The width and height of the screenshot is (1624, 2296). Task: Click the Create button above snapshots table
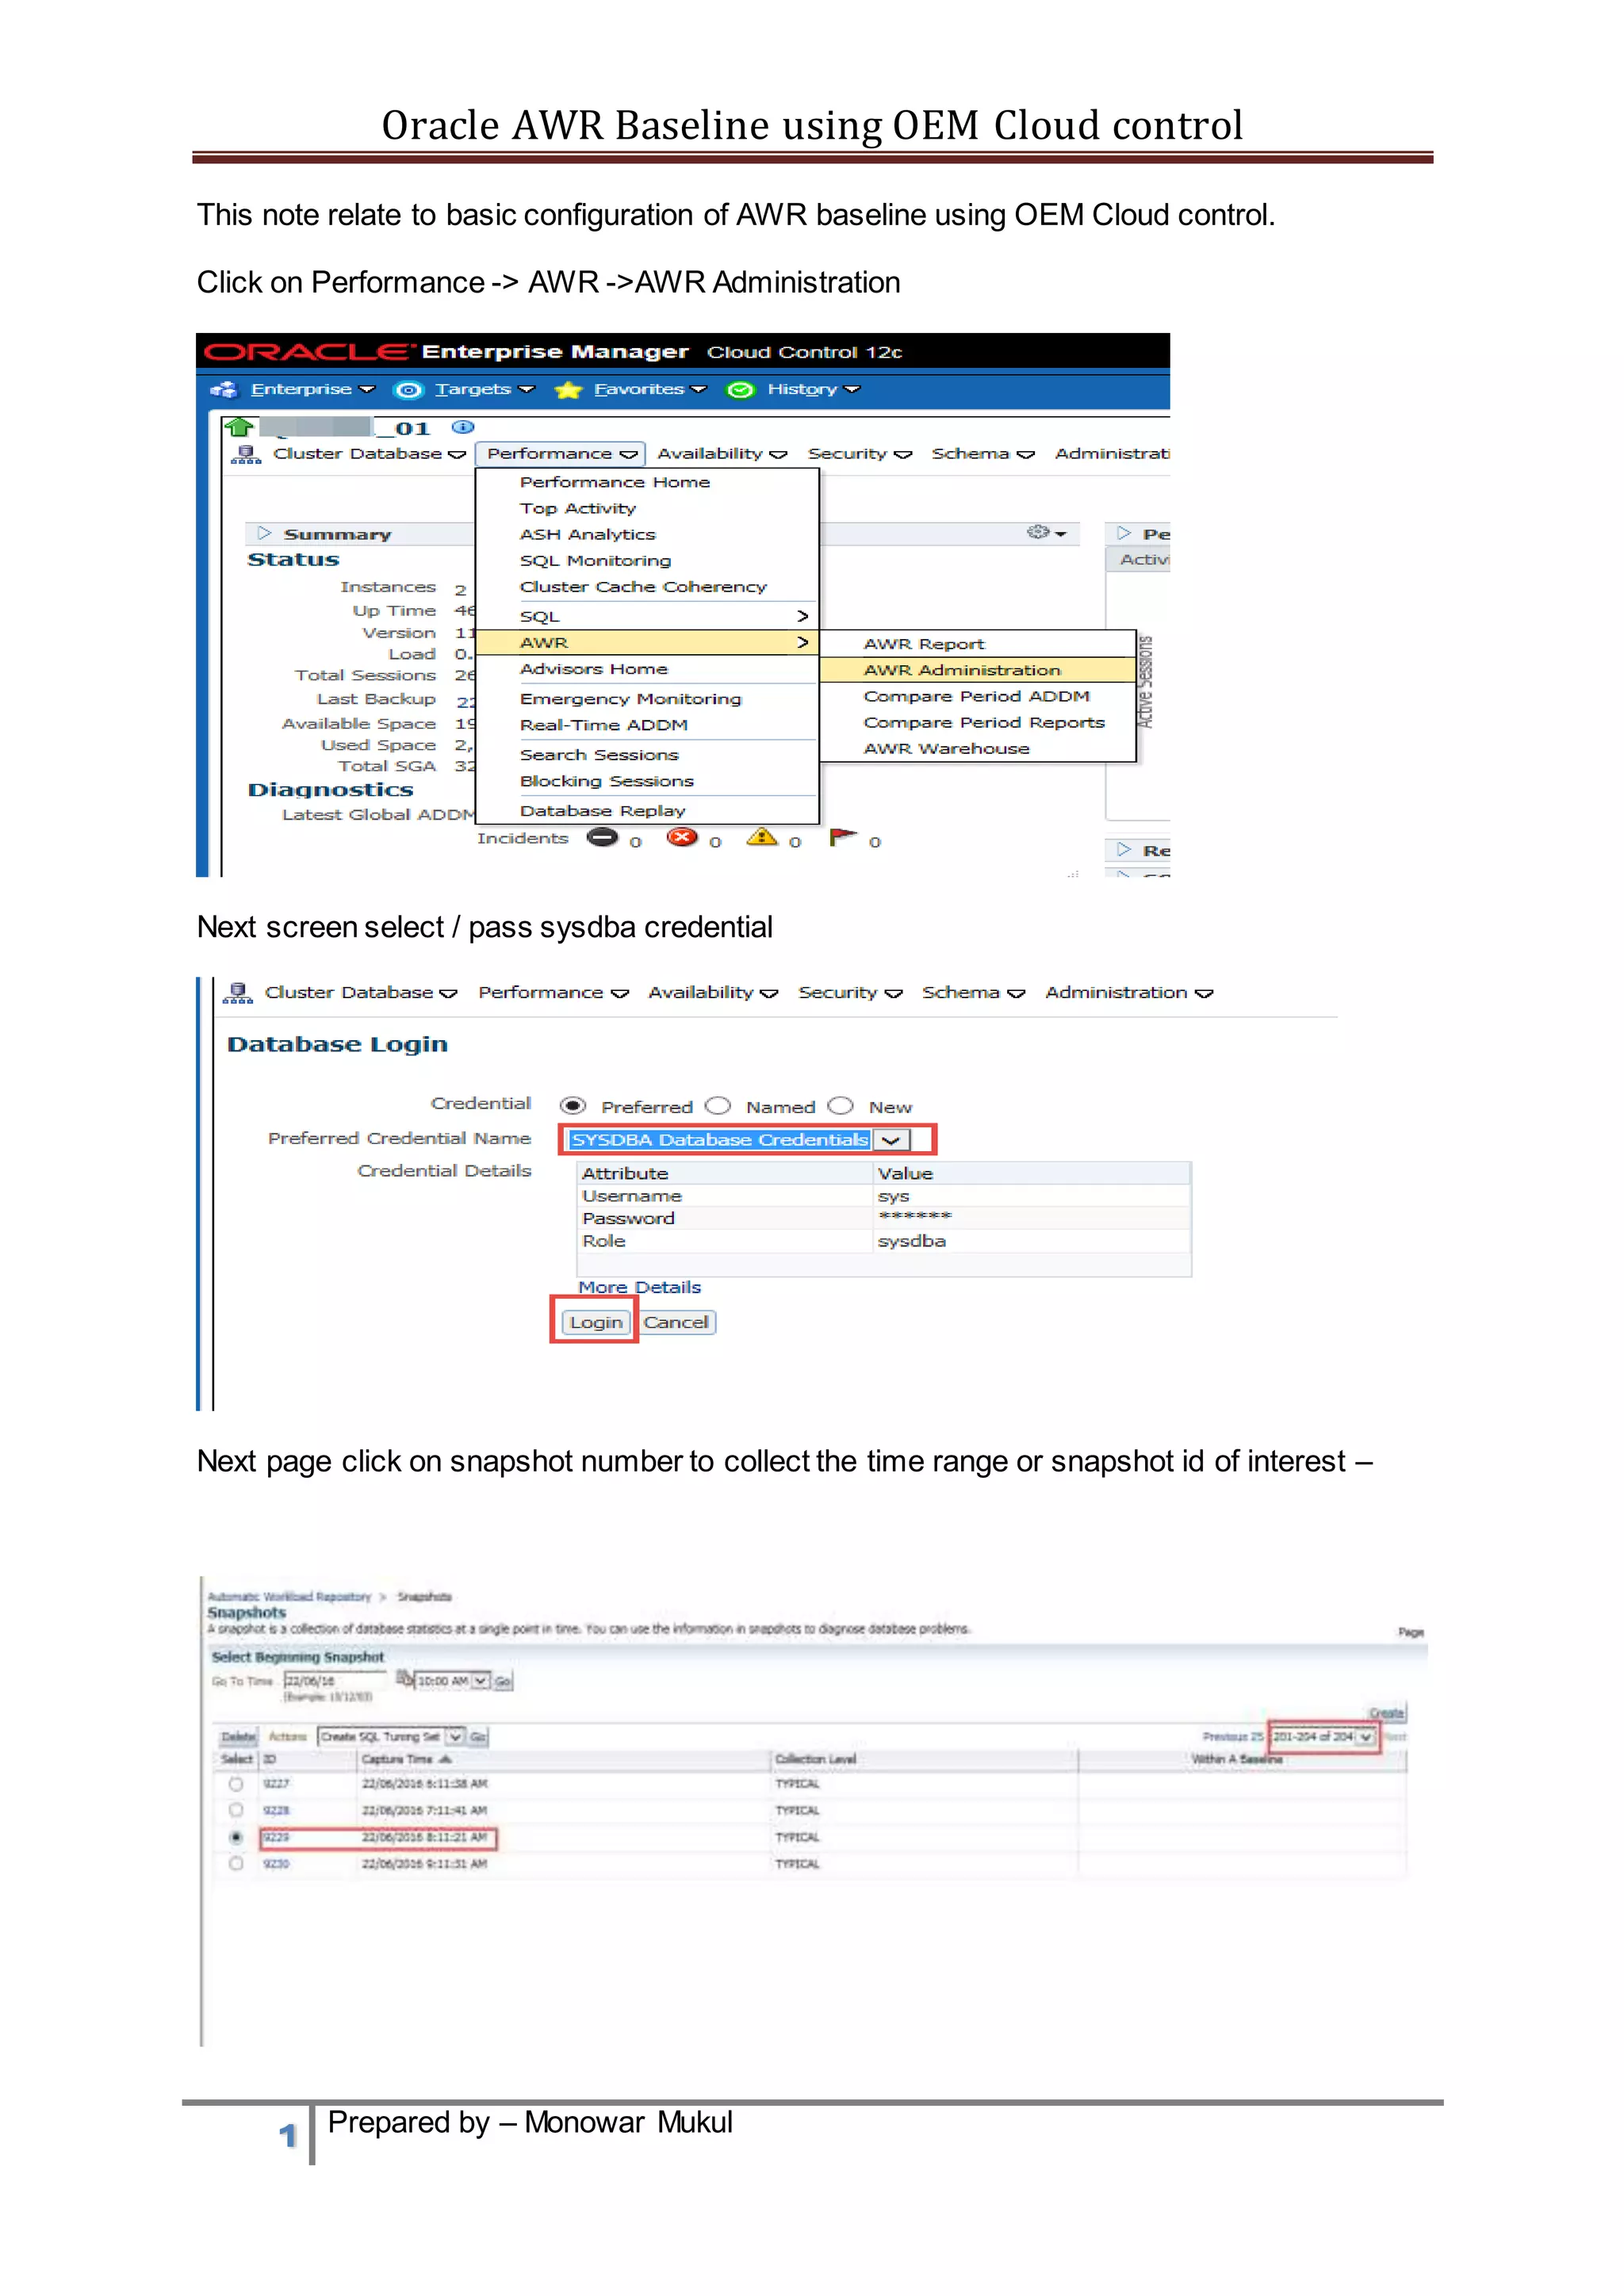pyautogui.click(x=1386, y=1713)
